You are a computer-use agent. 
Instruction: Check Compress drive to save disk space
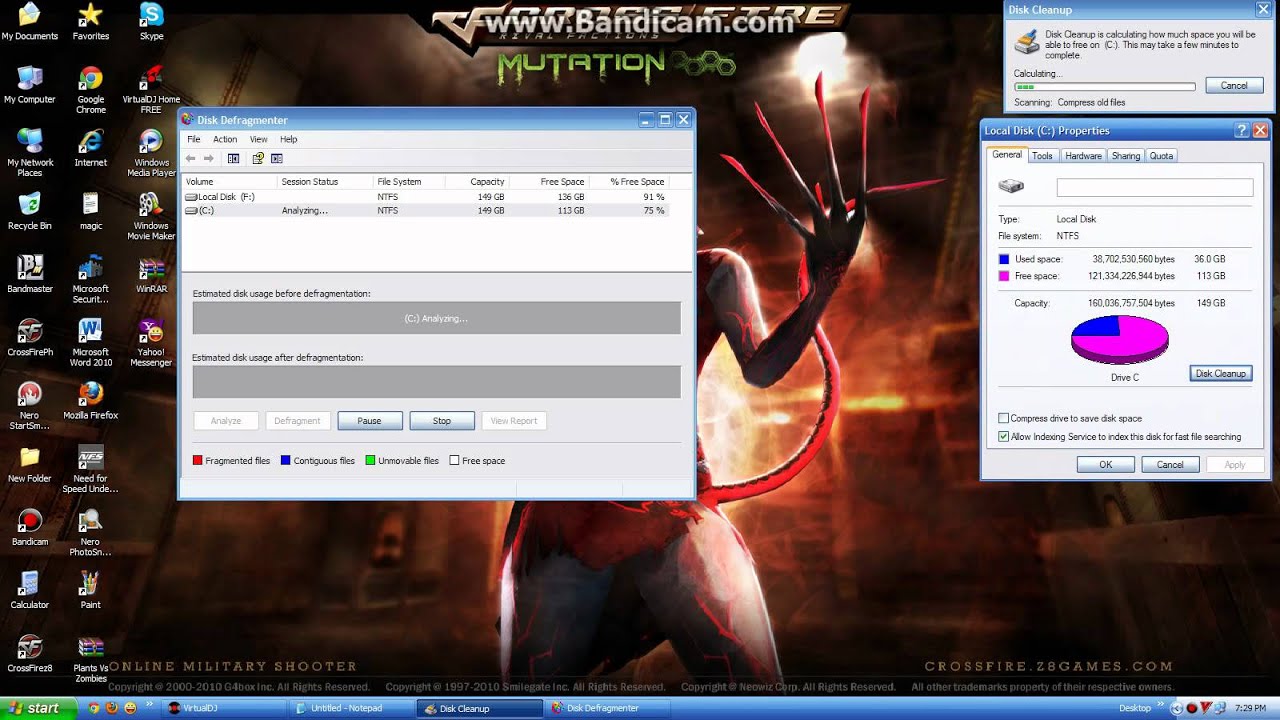[1004, 419]
